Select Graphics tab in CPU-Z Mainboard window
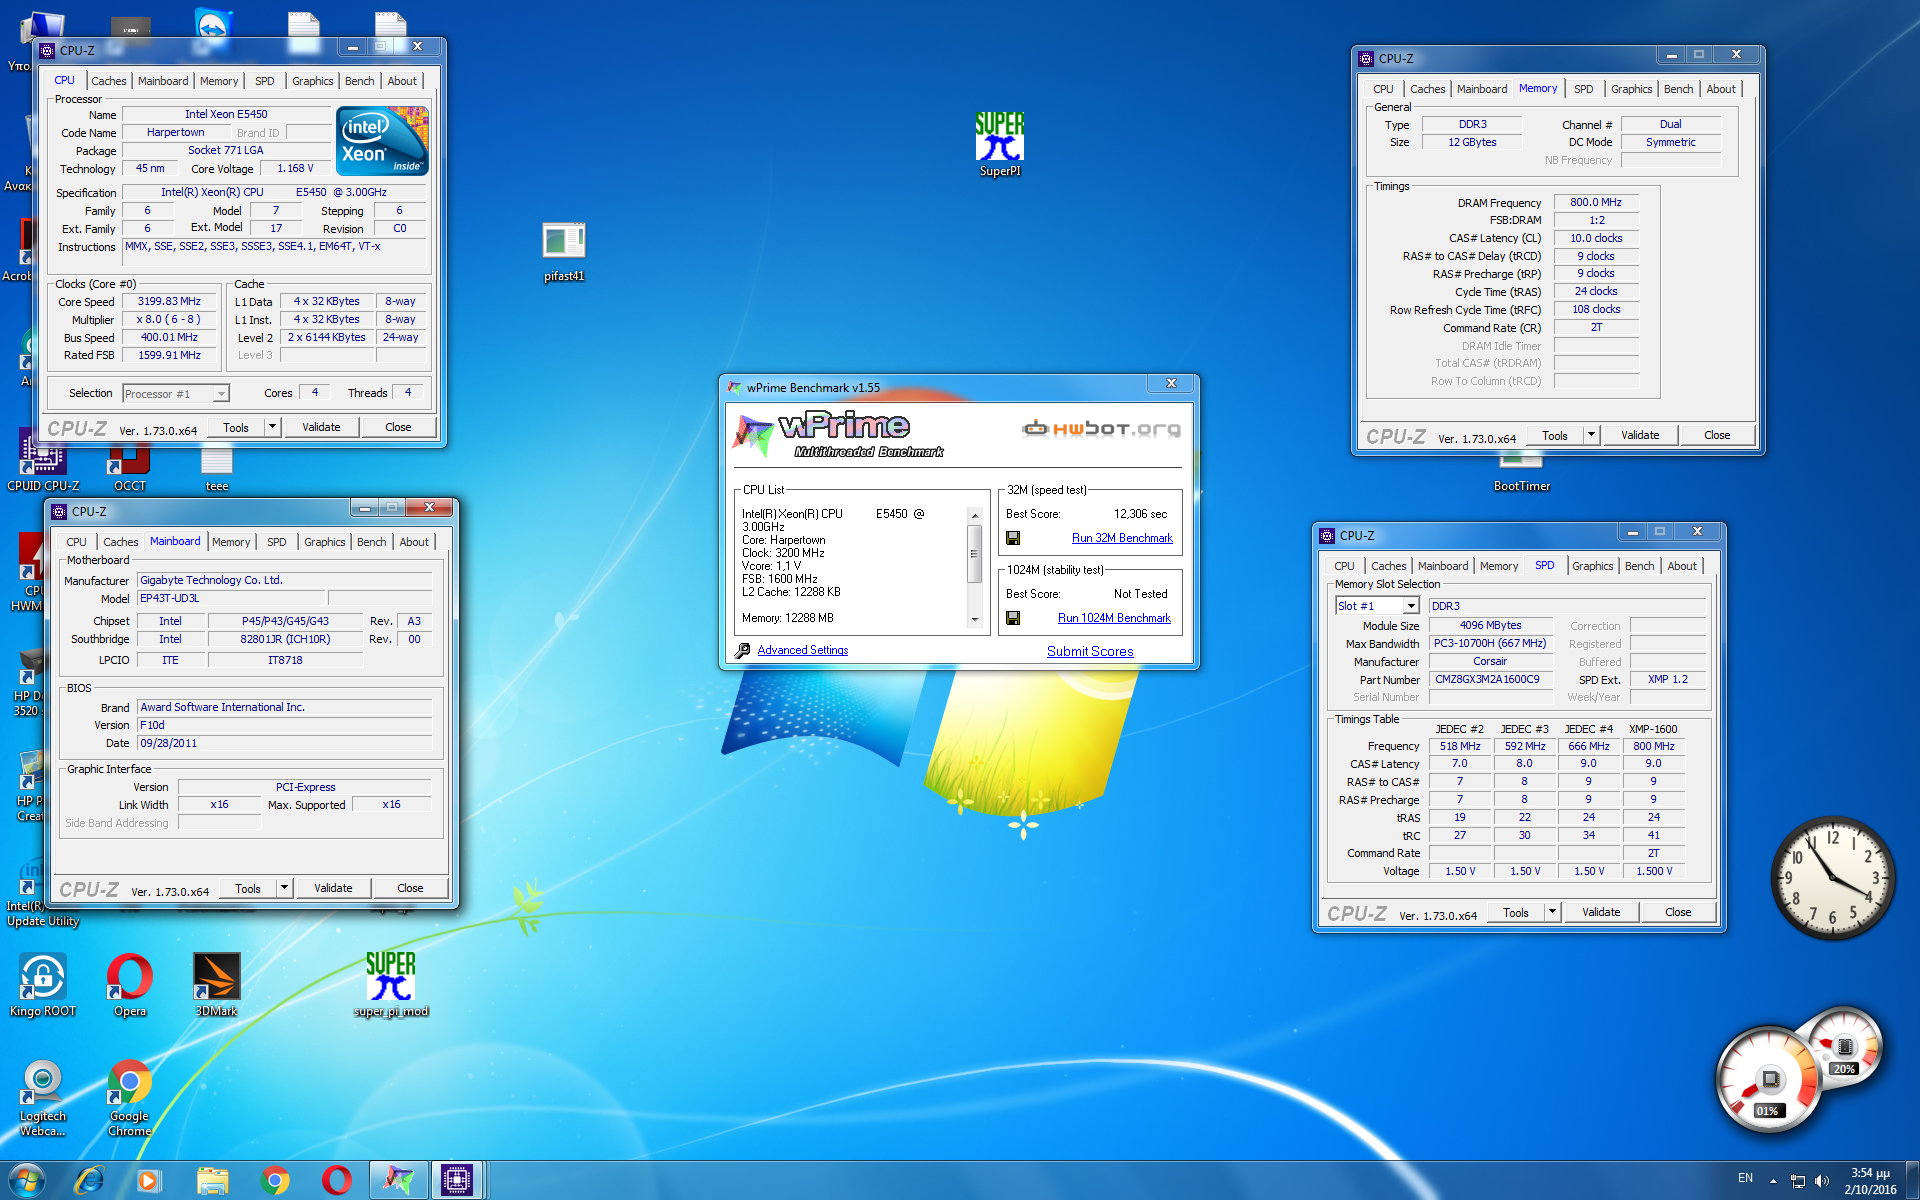The height and width of the screenshot is (1200, 1920). tap(324, 542)
